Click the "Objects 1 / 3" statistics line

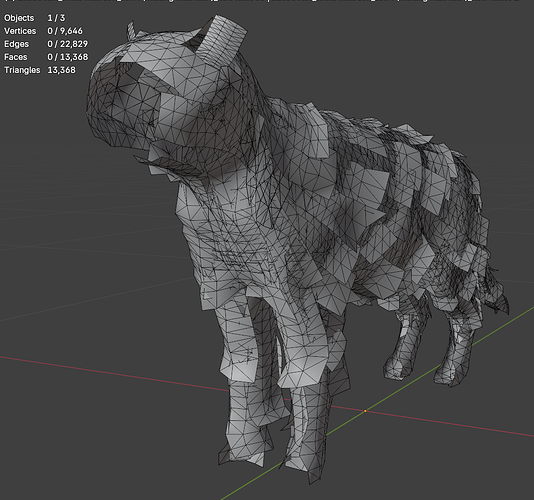click(x=34, y=18)
